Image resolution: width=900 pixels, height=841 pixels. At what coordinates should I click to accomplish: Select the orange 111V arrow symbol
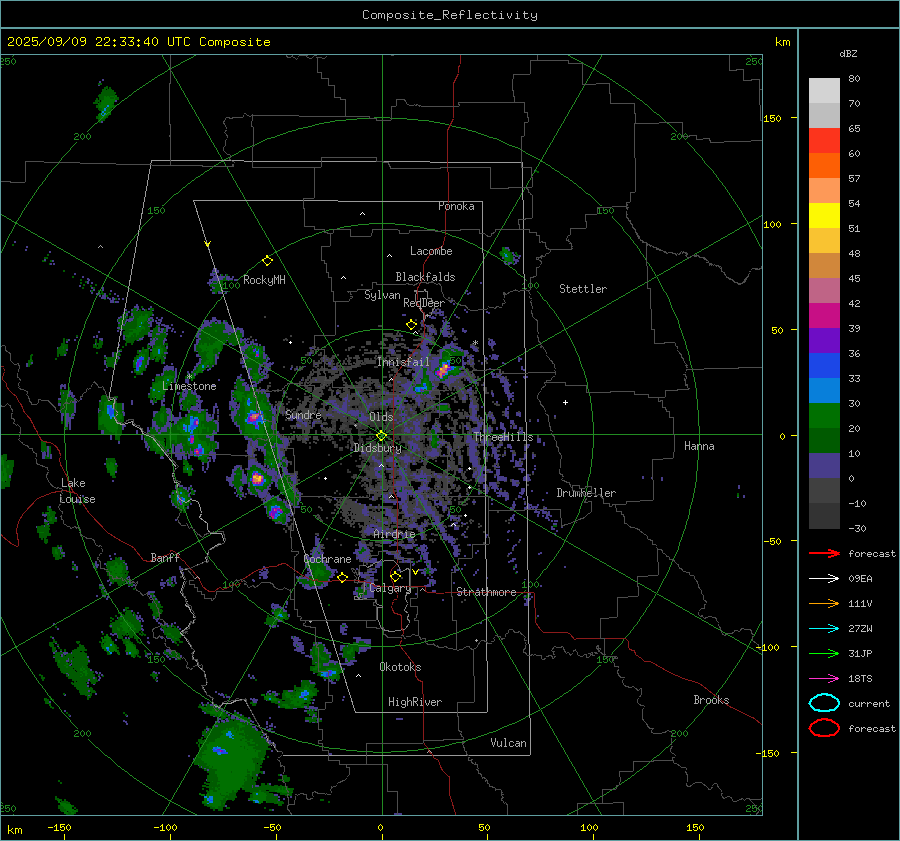(824, 603)
